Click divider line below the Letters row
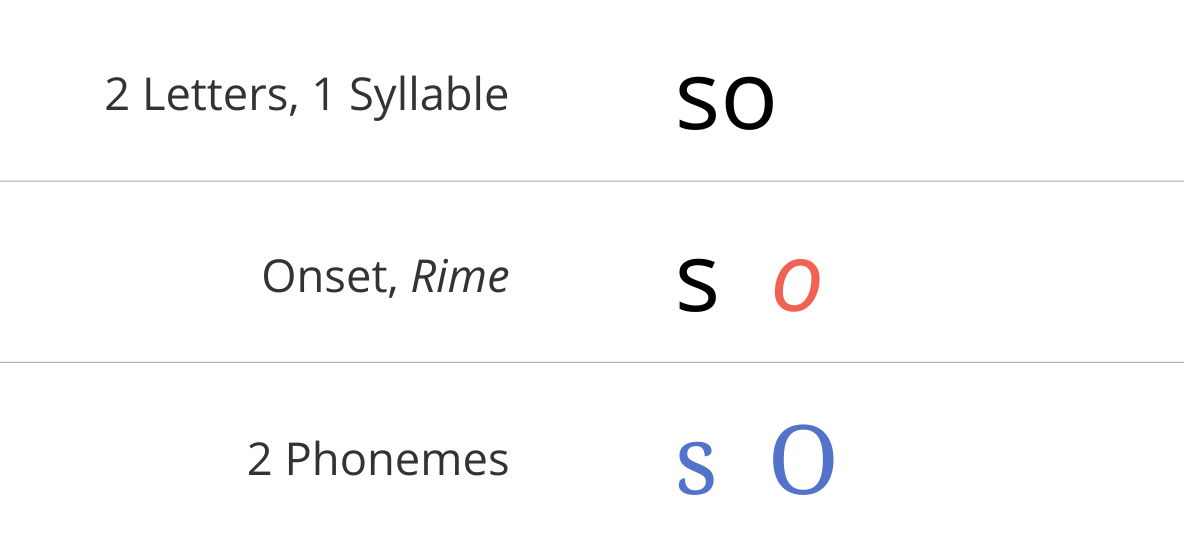1184x549 pixels. [x=592, y=181]
